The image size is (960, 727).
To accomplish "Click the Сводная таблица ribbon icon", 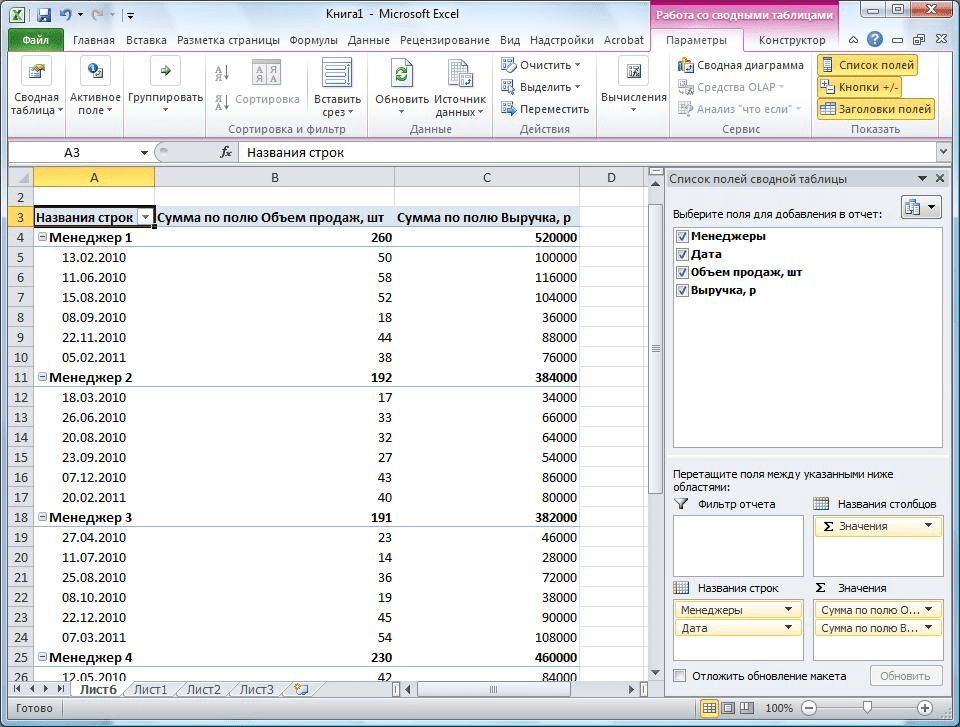I will pos(36,76).
